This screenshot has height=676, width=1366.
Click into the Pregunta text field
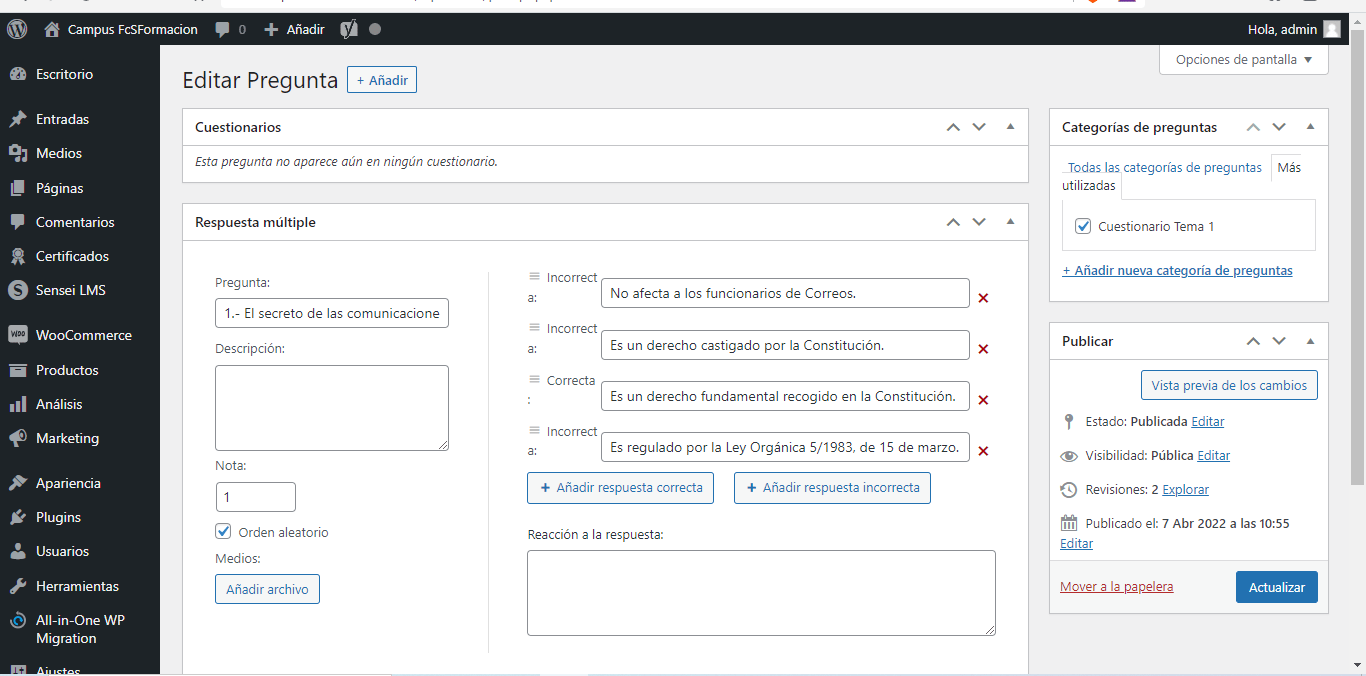tap(332, 313)
